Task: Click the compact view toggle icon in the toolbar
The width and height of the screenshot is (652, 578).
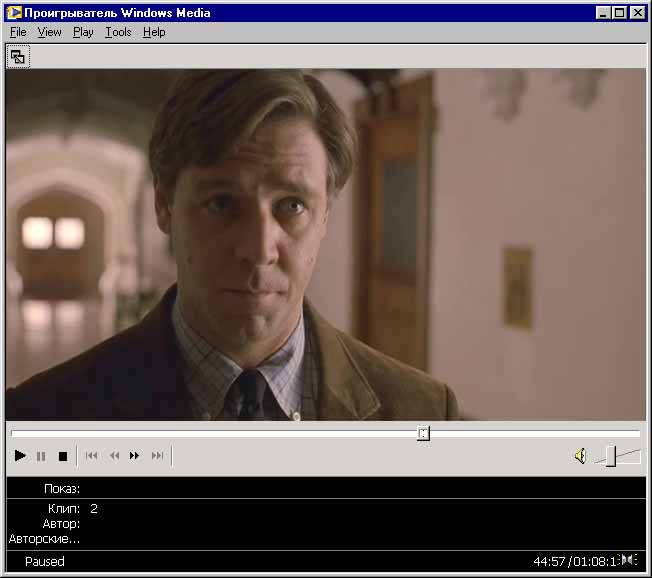Action: click(x=18, y=57)
